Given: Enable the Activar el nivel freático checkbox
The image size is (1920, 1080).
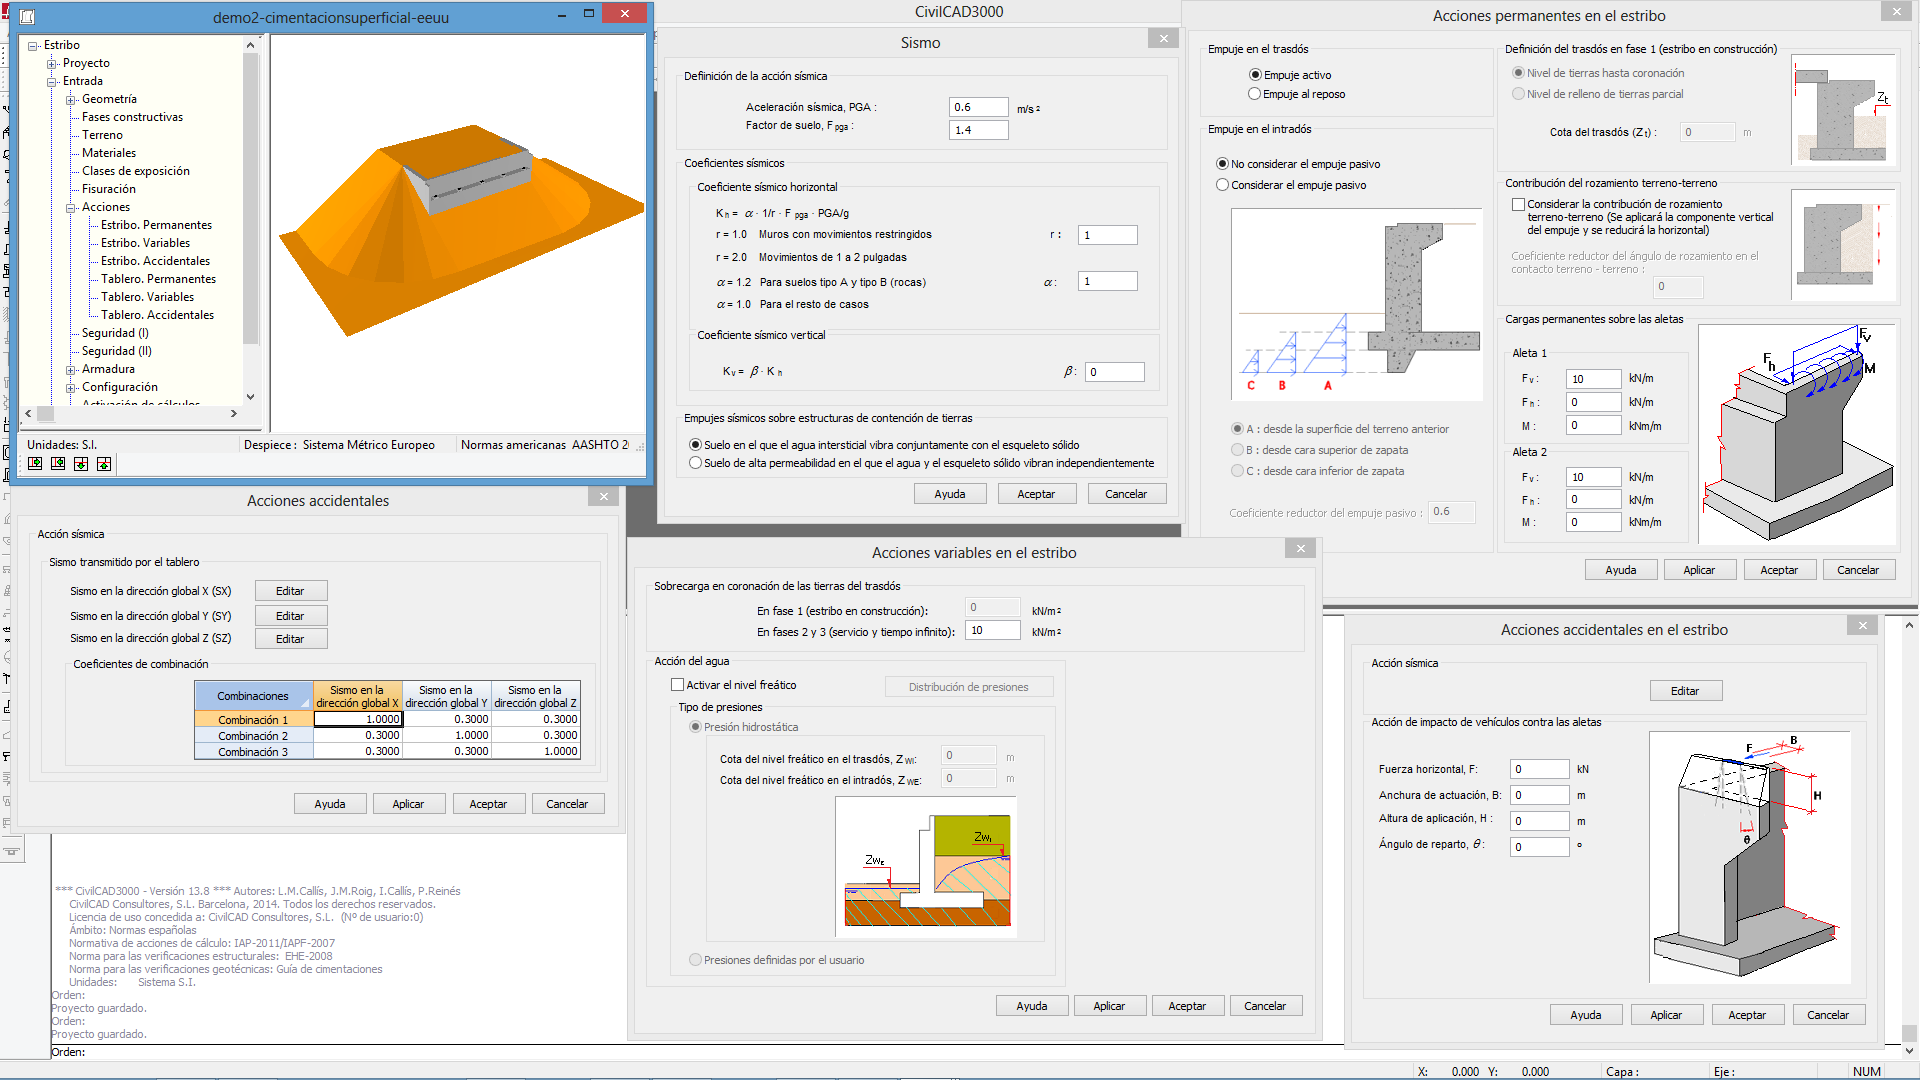Looking at the screenshot, I should 678,685.
